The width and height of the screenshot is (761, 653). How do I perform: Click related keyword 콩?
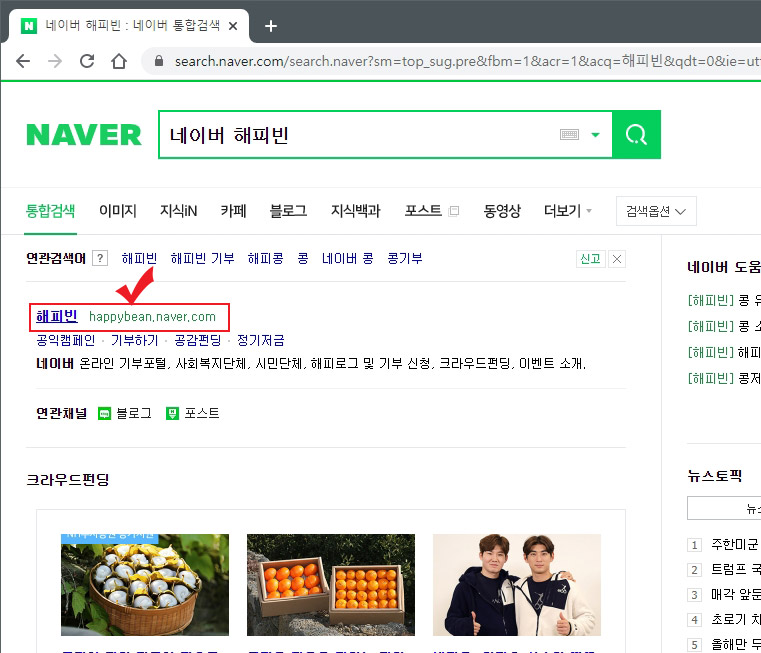click(303, 258)
